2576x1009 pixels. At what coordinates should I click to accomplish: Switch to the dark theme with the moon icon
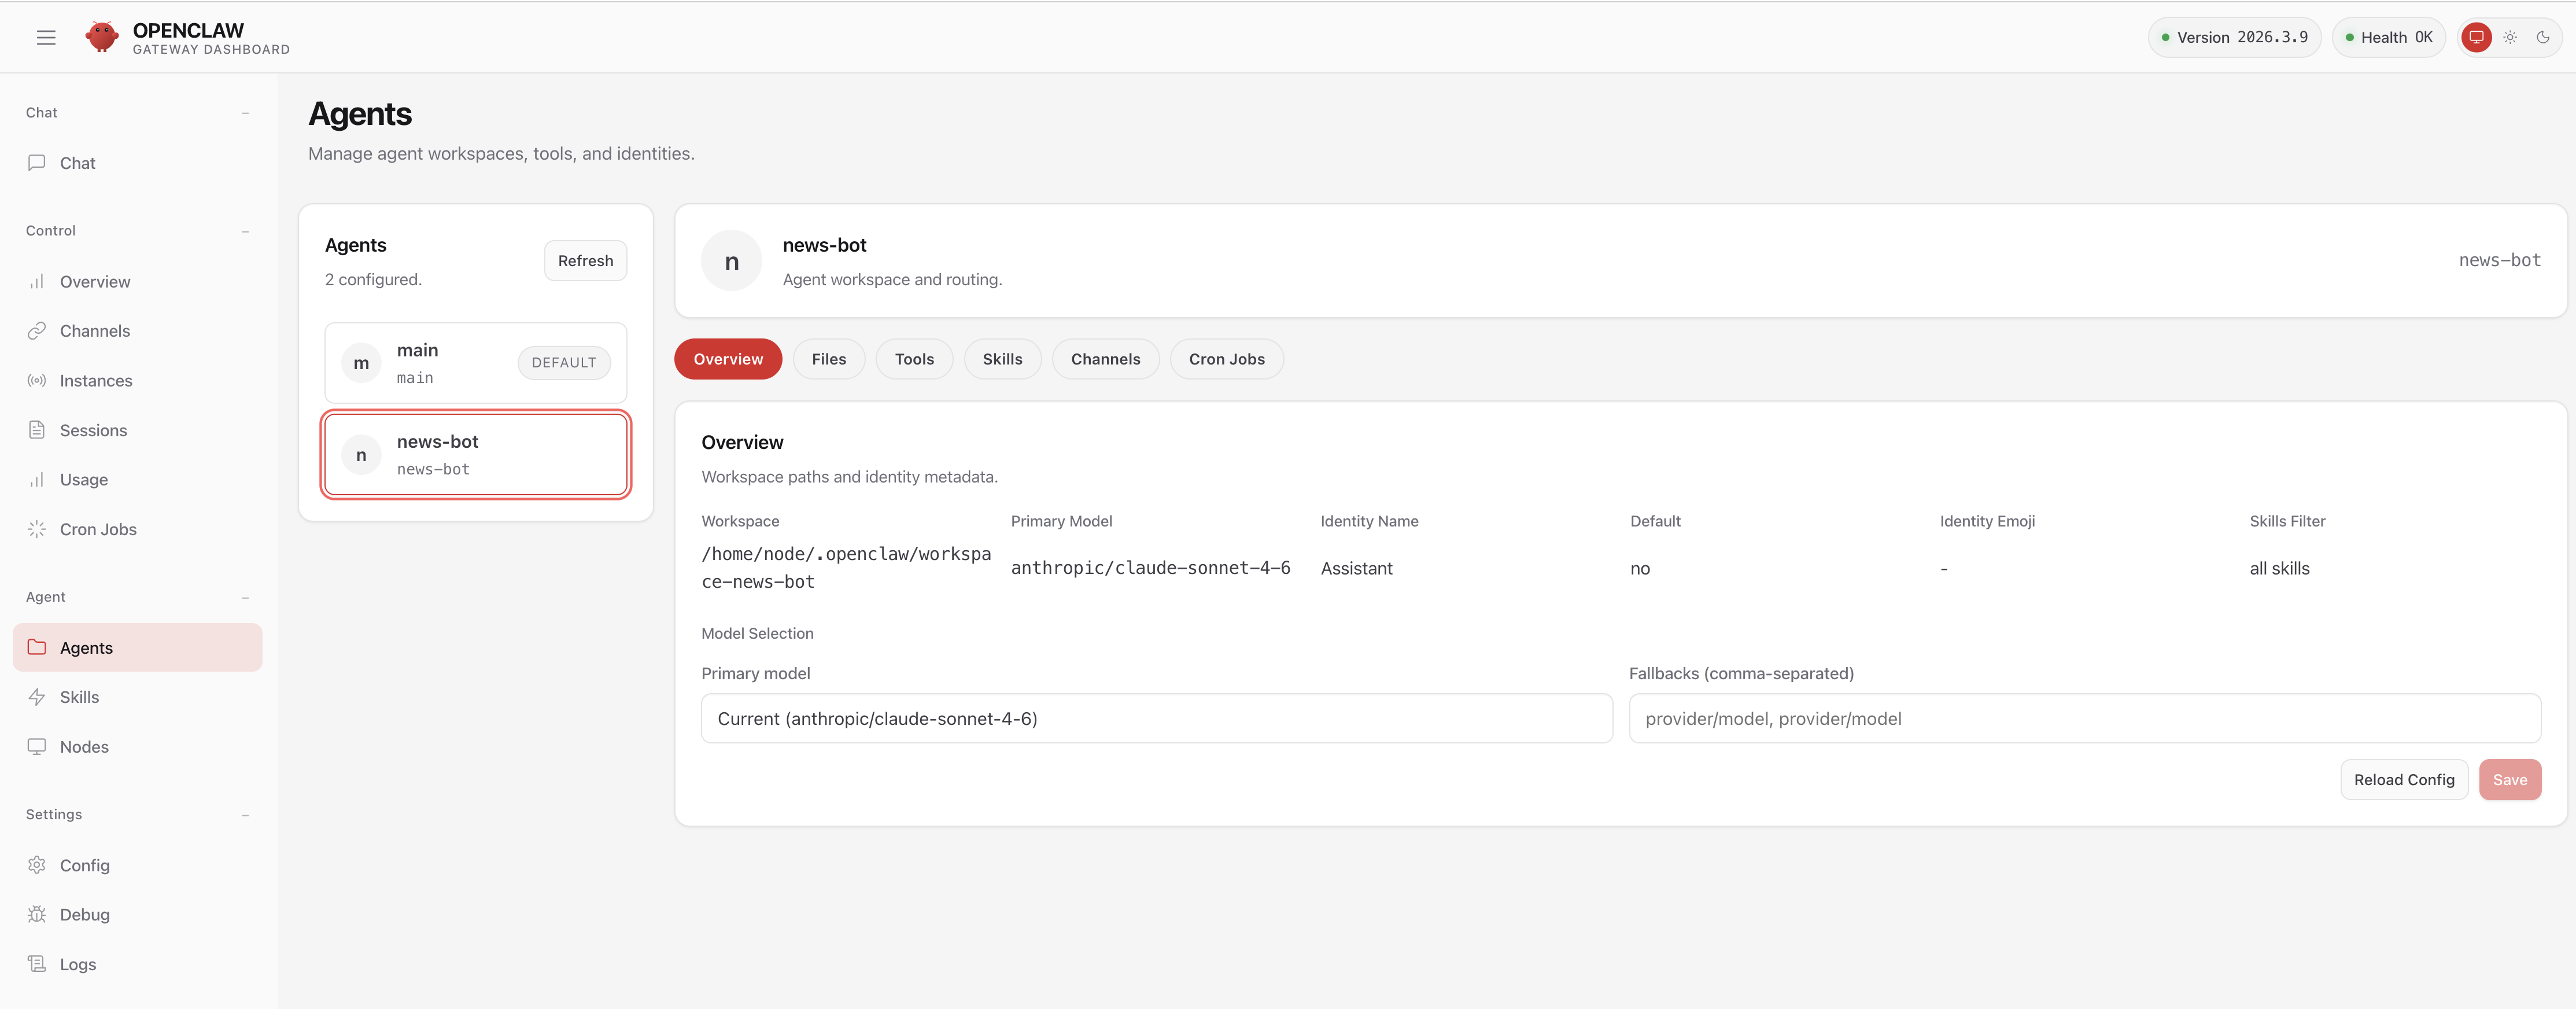(x=2543, y=37)
